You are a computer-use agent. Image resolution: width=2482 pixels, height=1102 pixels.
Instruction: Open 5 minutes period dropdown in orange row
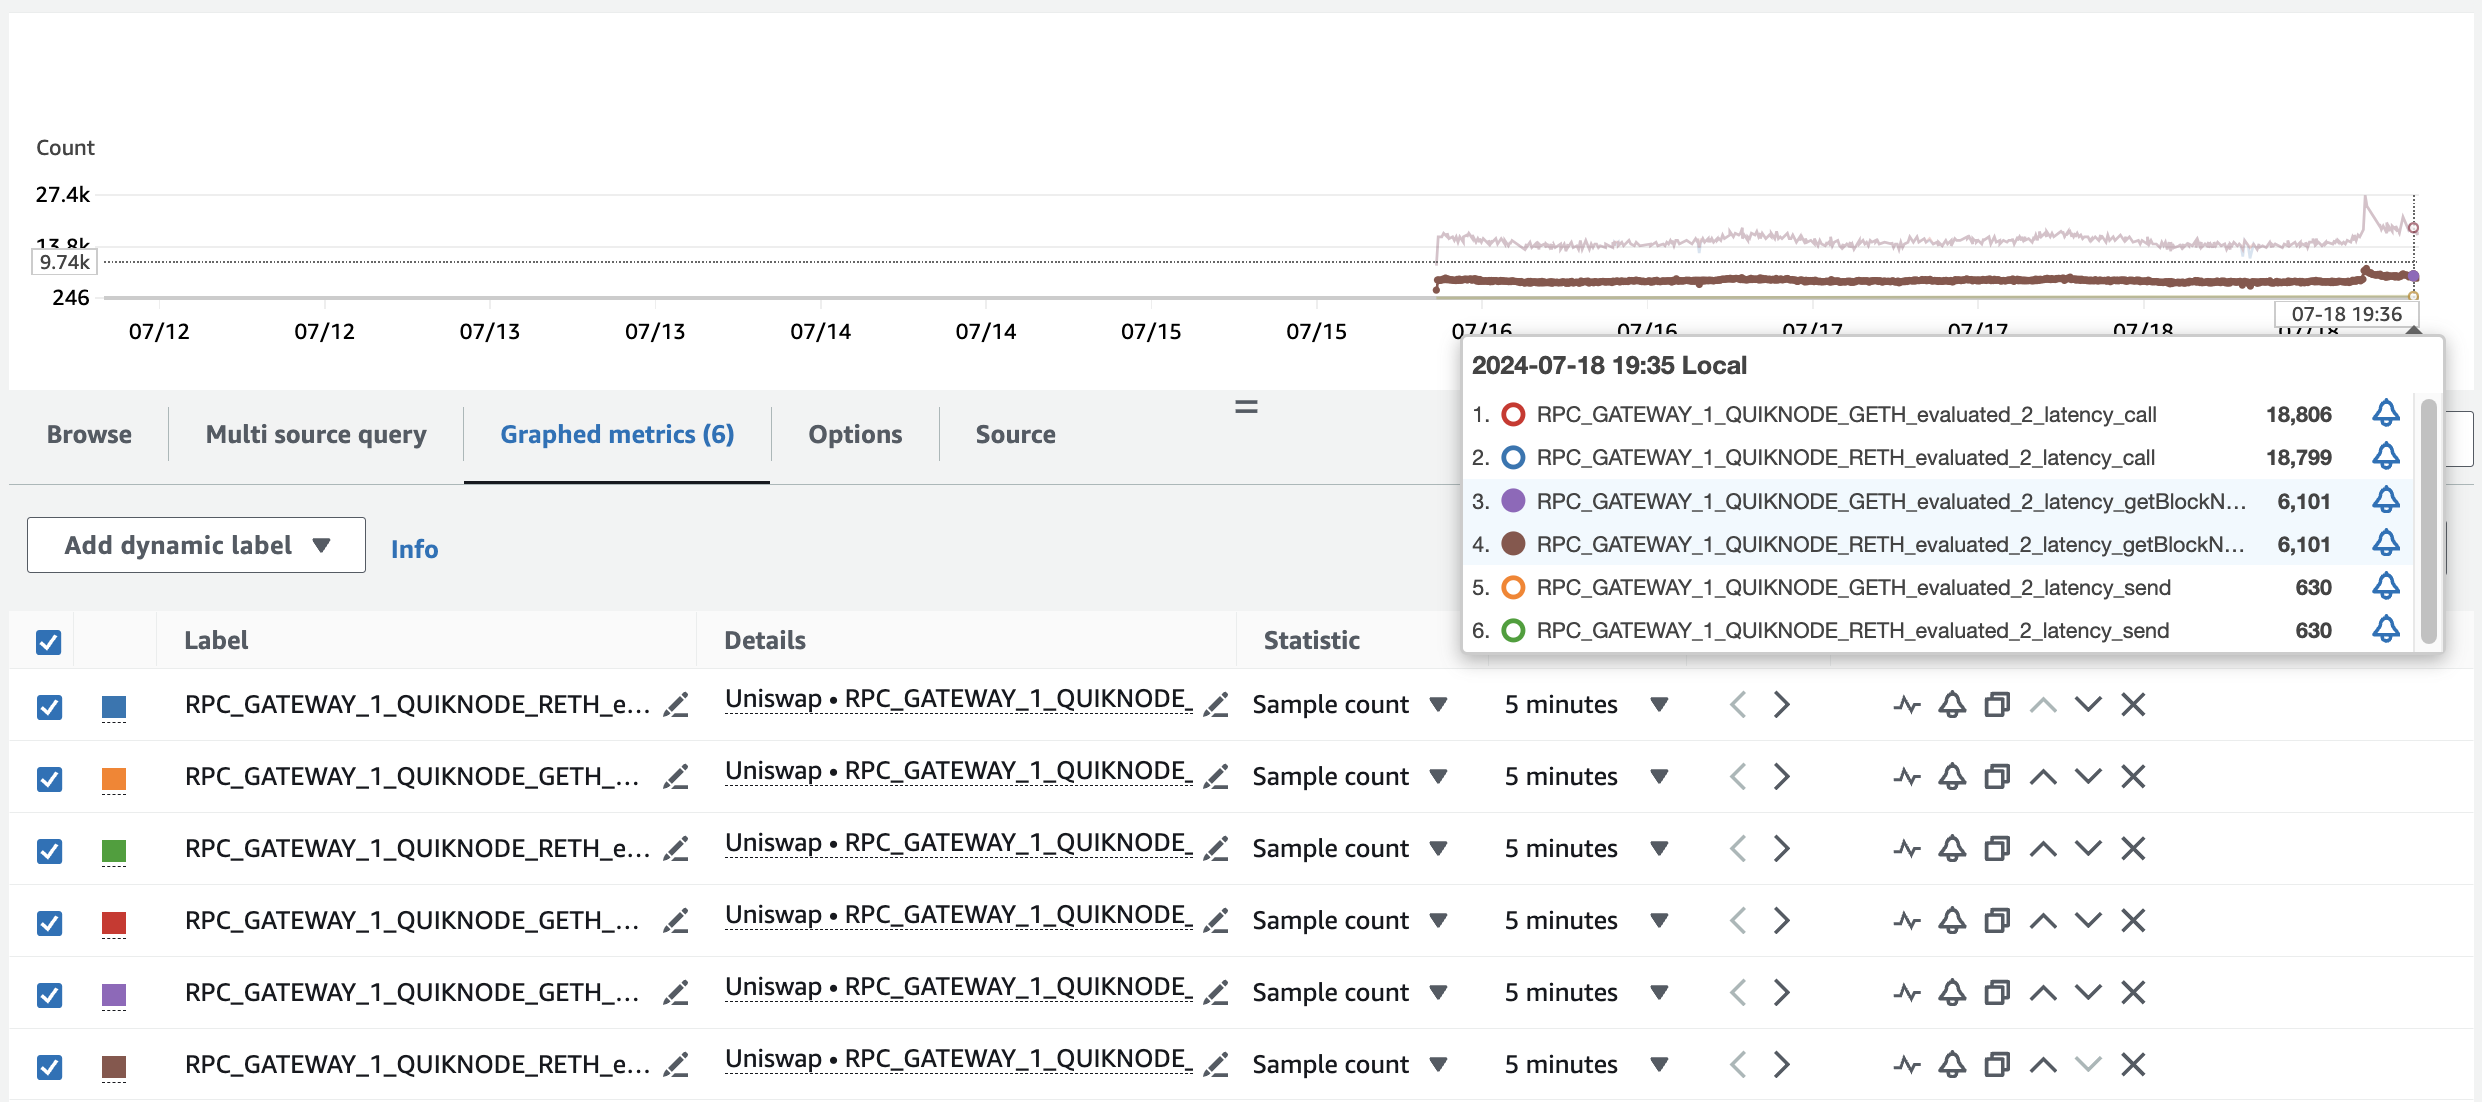click(x=1586, y=777)
